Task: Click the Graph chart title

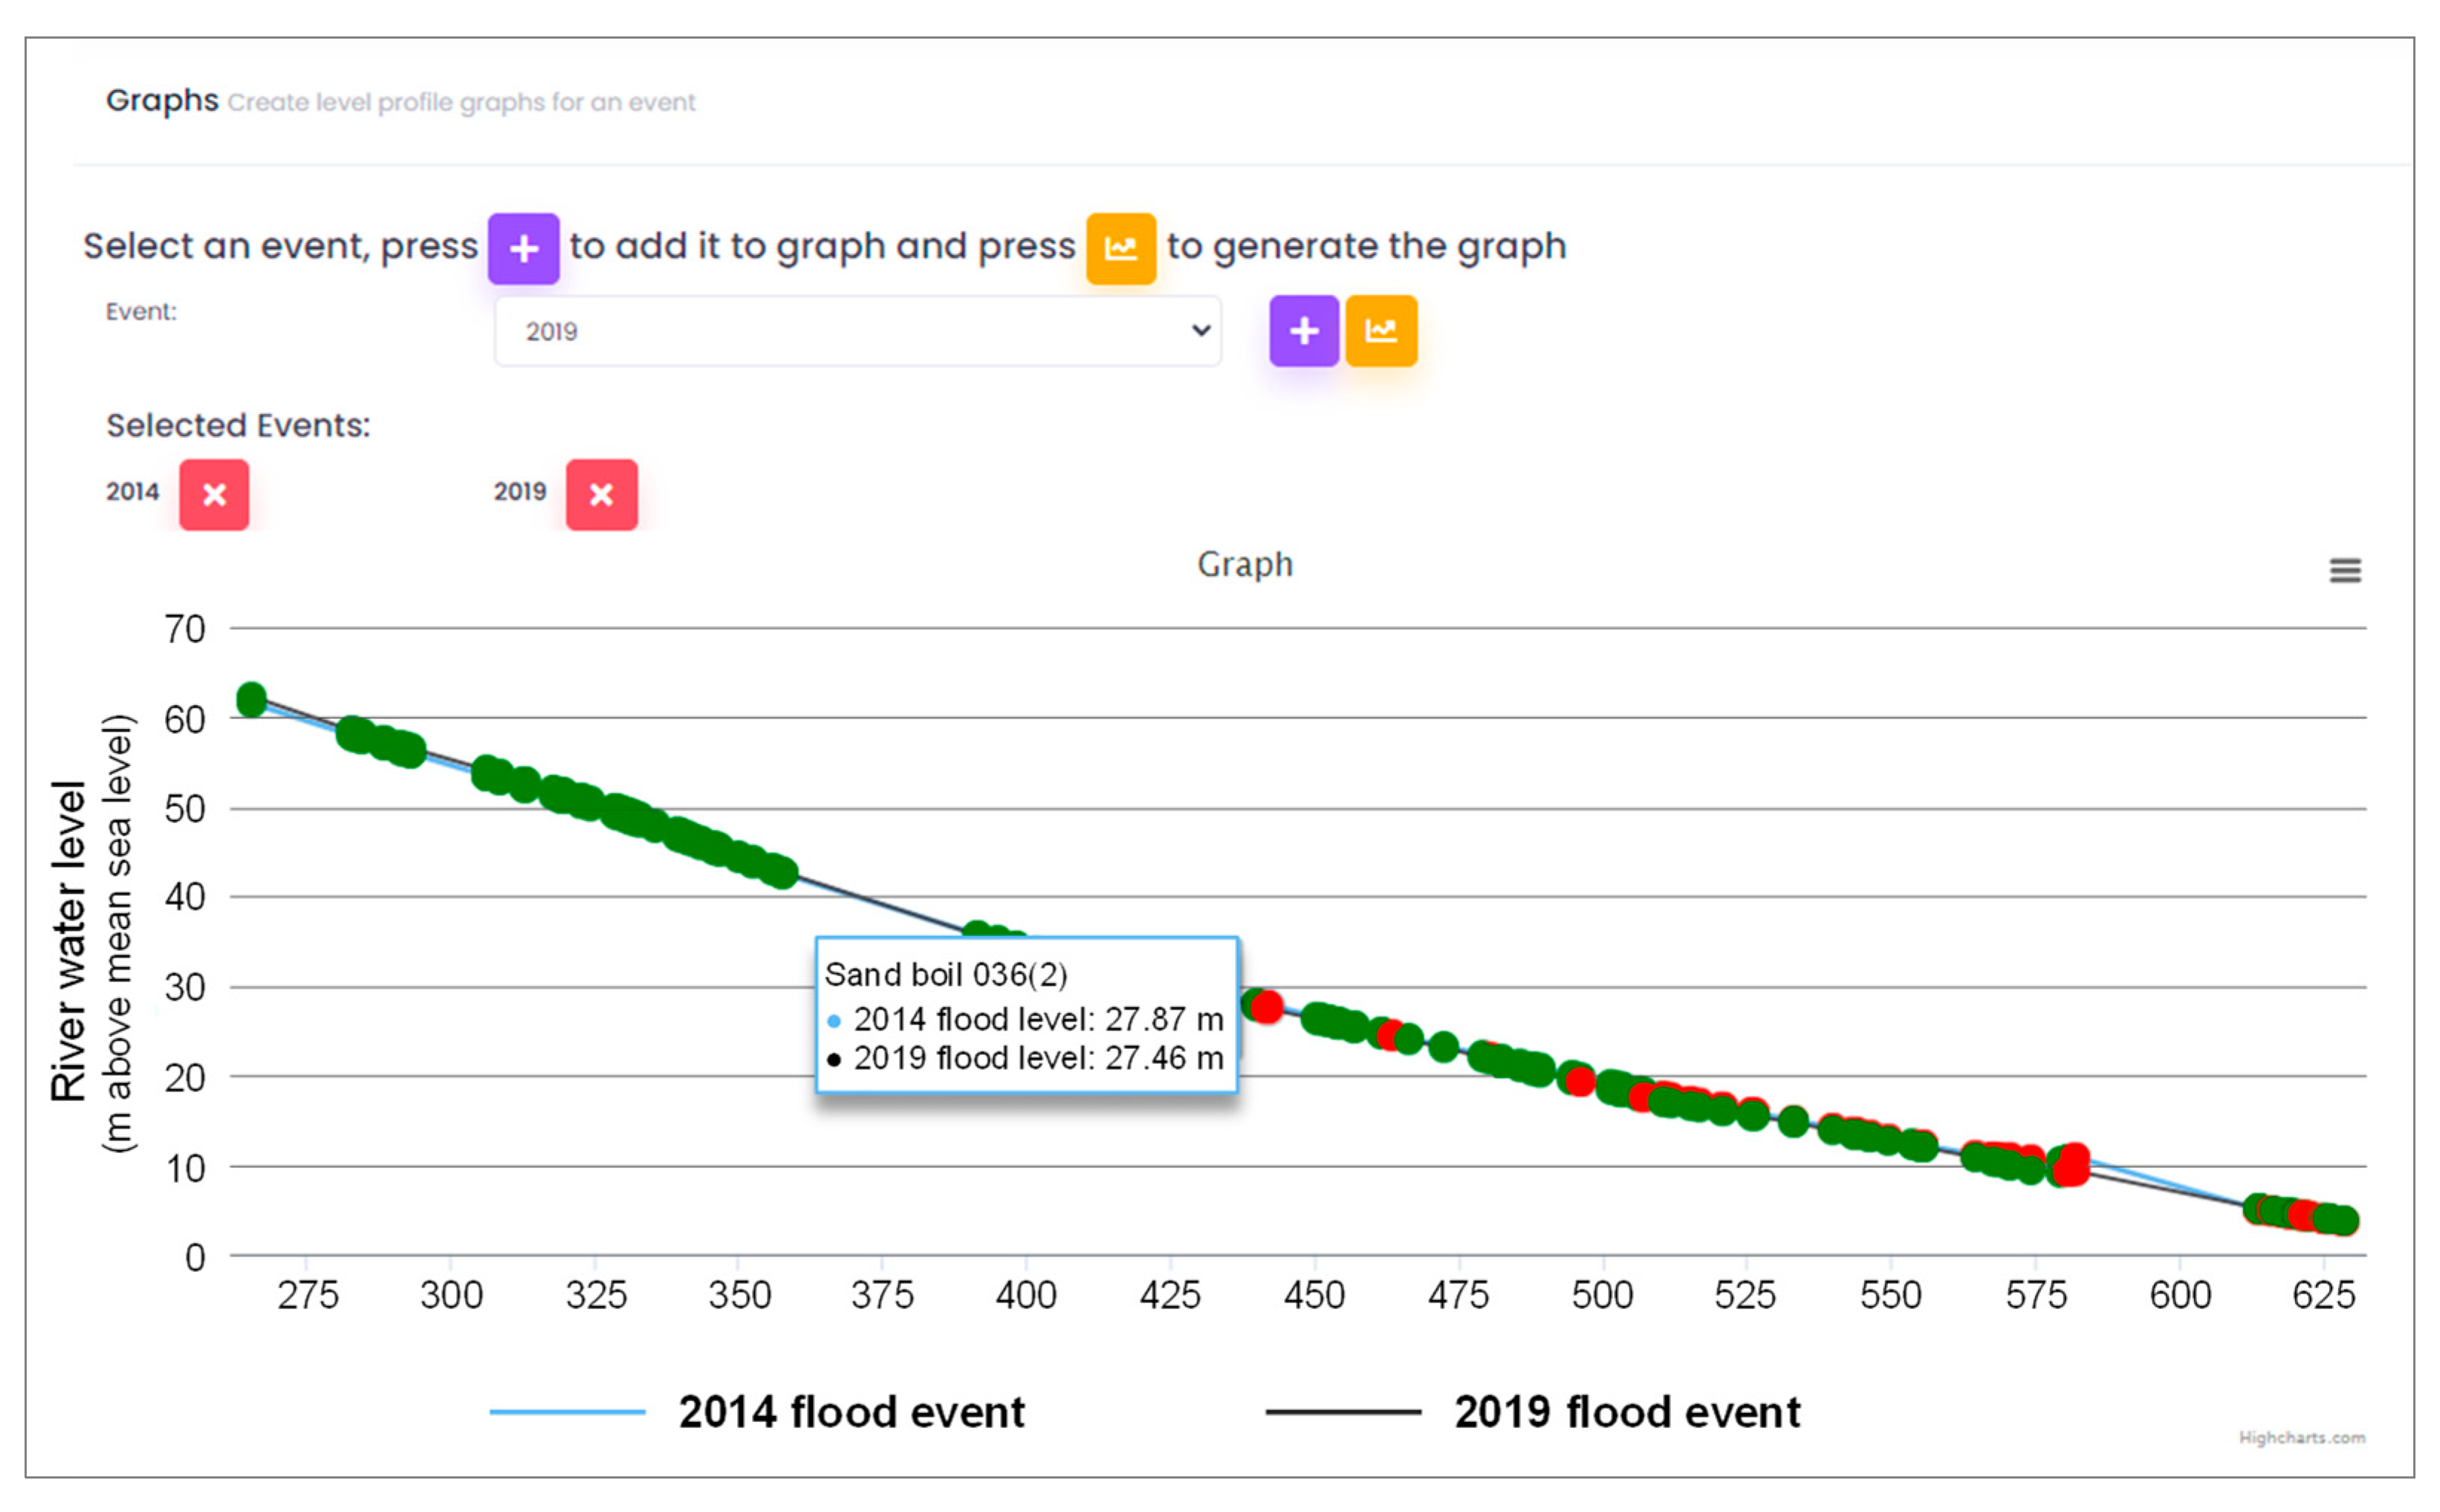Action: coord(1244,564)
